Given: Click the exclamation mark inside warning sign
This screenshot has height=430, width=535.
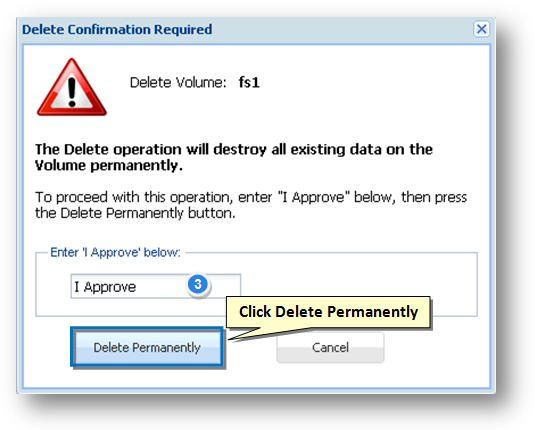Looking at the screenshot, I should (72, 92).
